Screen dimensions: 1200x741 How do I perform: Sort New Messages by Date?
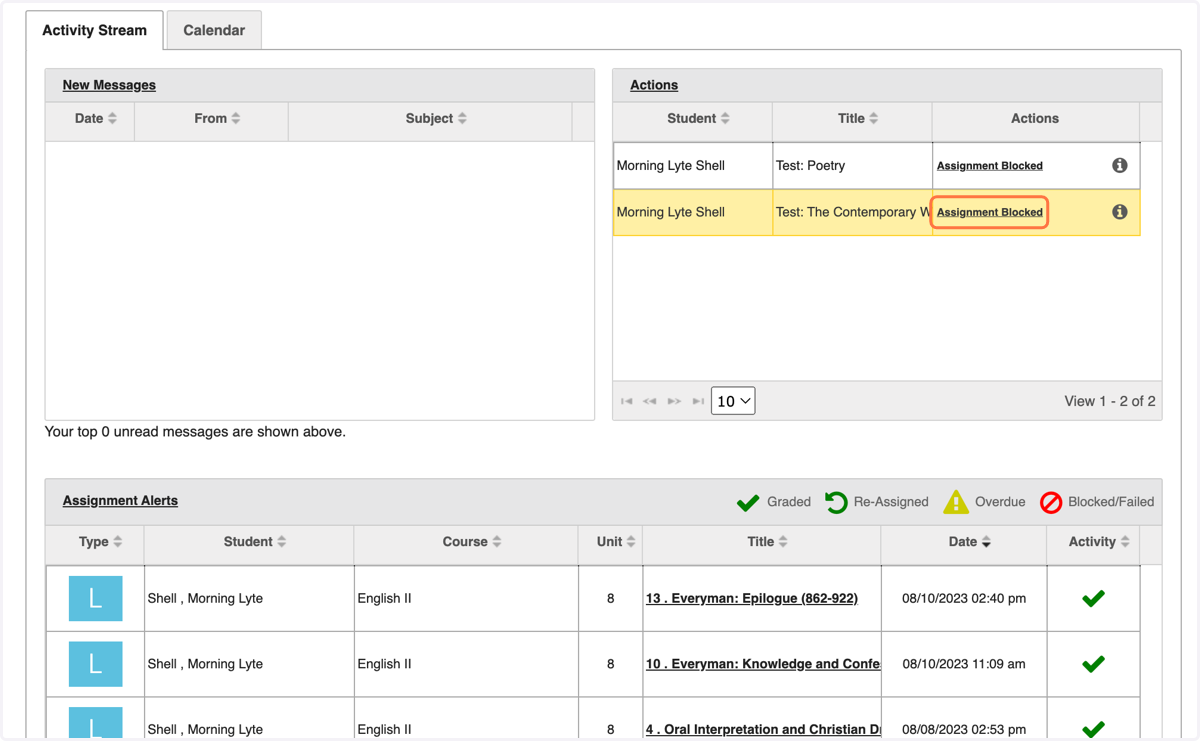point(95,118)
